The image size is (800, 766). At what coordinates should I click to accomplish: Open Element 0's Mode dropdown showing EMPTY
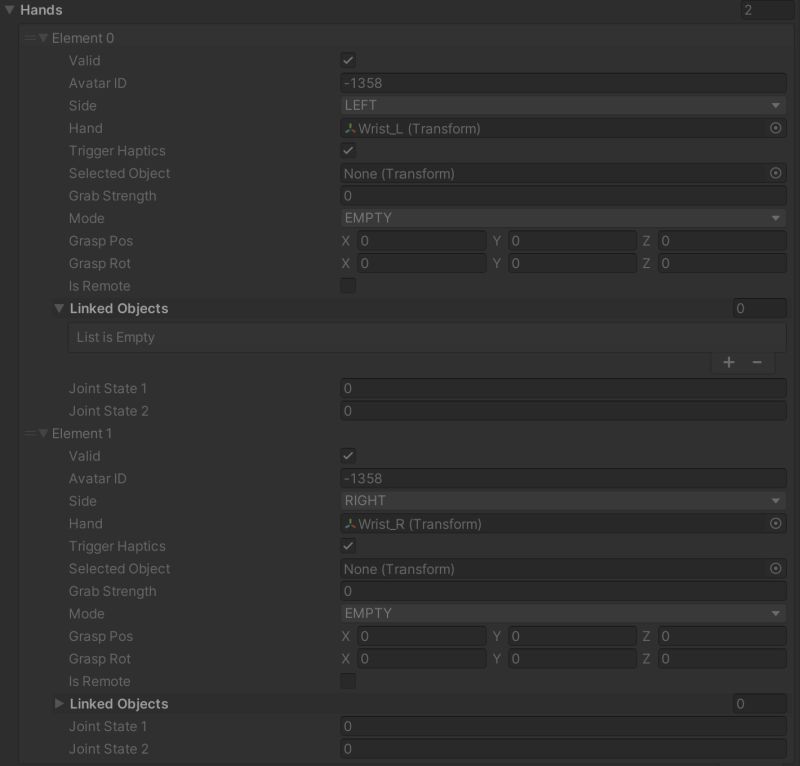pos(560,218)
